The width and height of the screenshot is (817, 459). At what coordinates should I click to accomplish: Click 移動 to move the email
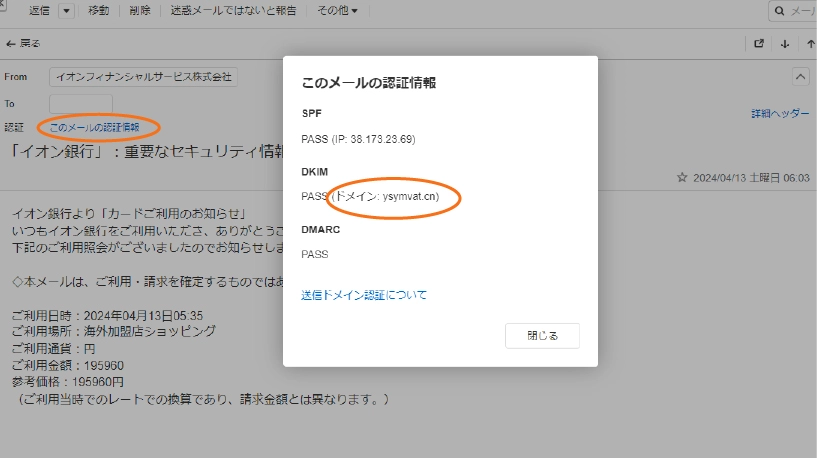coord(99,11)
